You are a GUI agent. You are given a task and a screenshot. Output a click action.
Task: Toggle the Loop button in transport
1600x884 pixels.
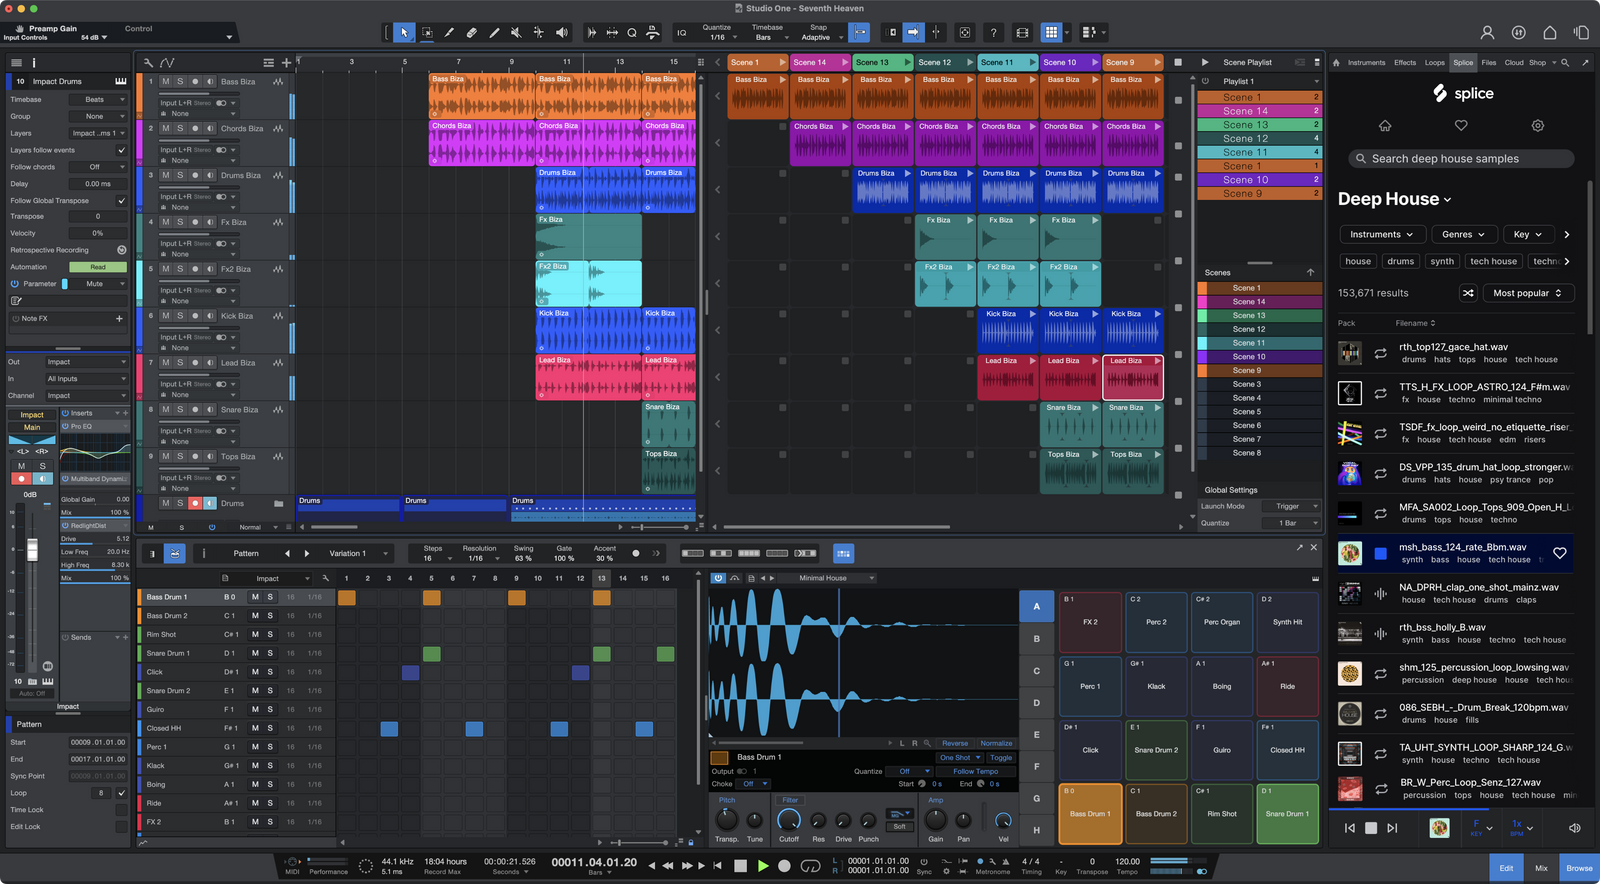pos(810,866)
